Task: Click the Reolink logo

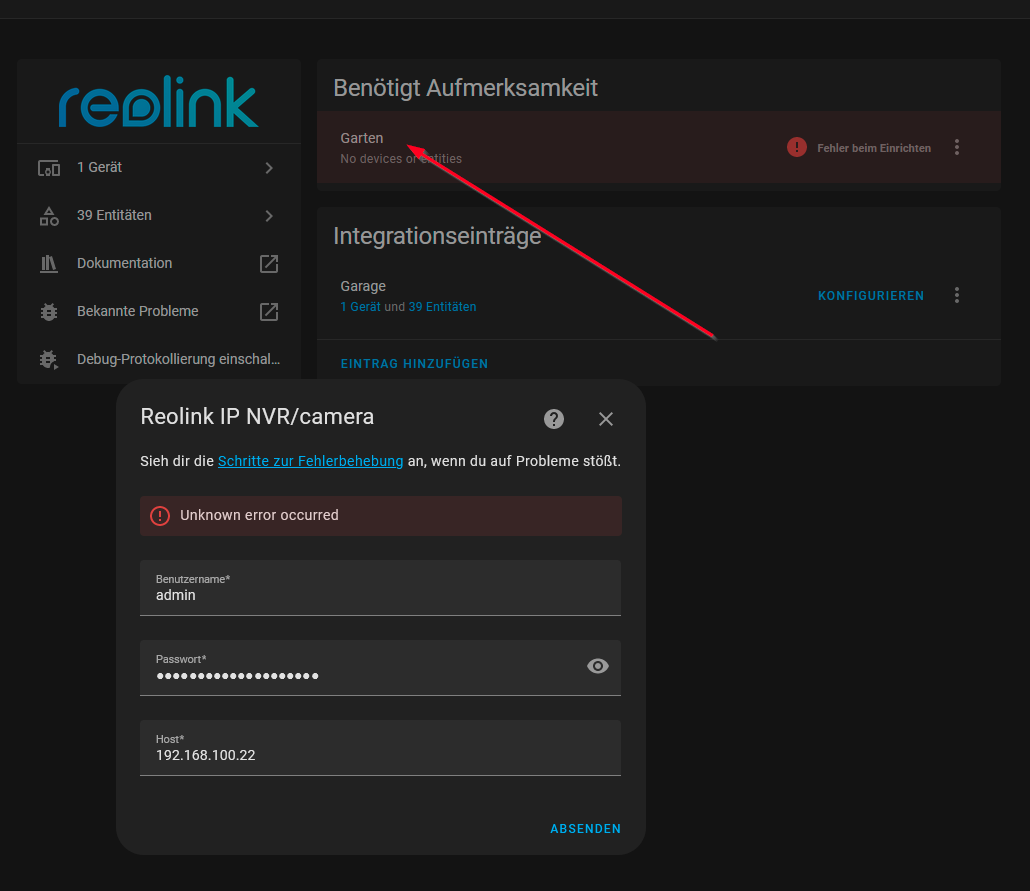Action: [158, 101]
